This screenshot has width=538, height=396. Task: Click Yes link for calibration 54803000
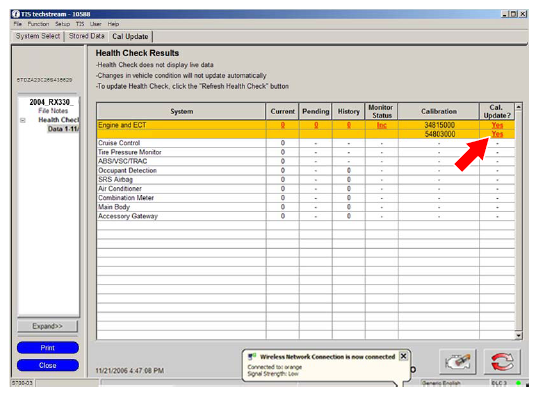click(497, 134)
